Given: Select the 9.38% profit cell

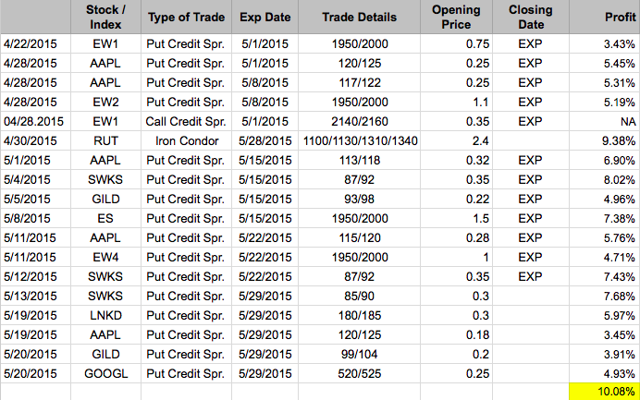Looking at the screenshot, I should tap(604, 141).
